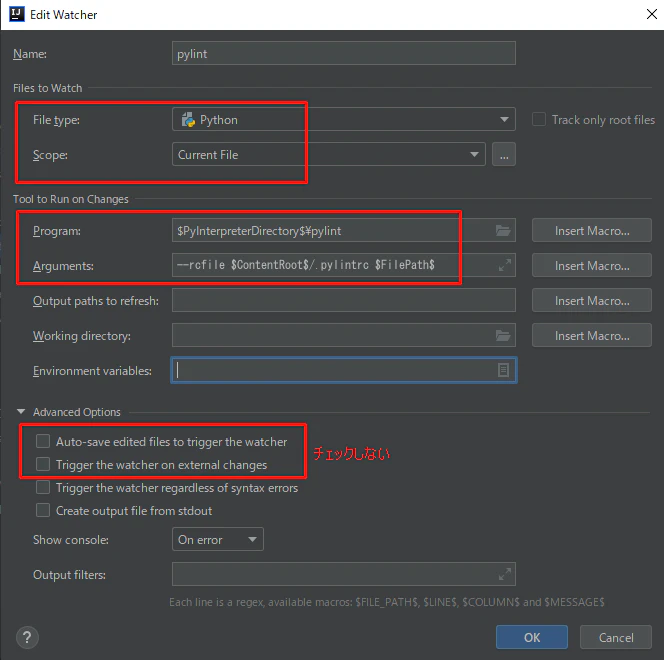Open the File type dropdown

tap(344, 119)
